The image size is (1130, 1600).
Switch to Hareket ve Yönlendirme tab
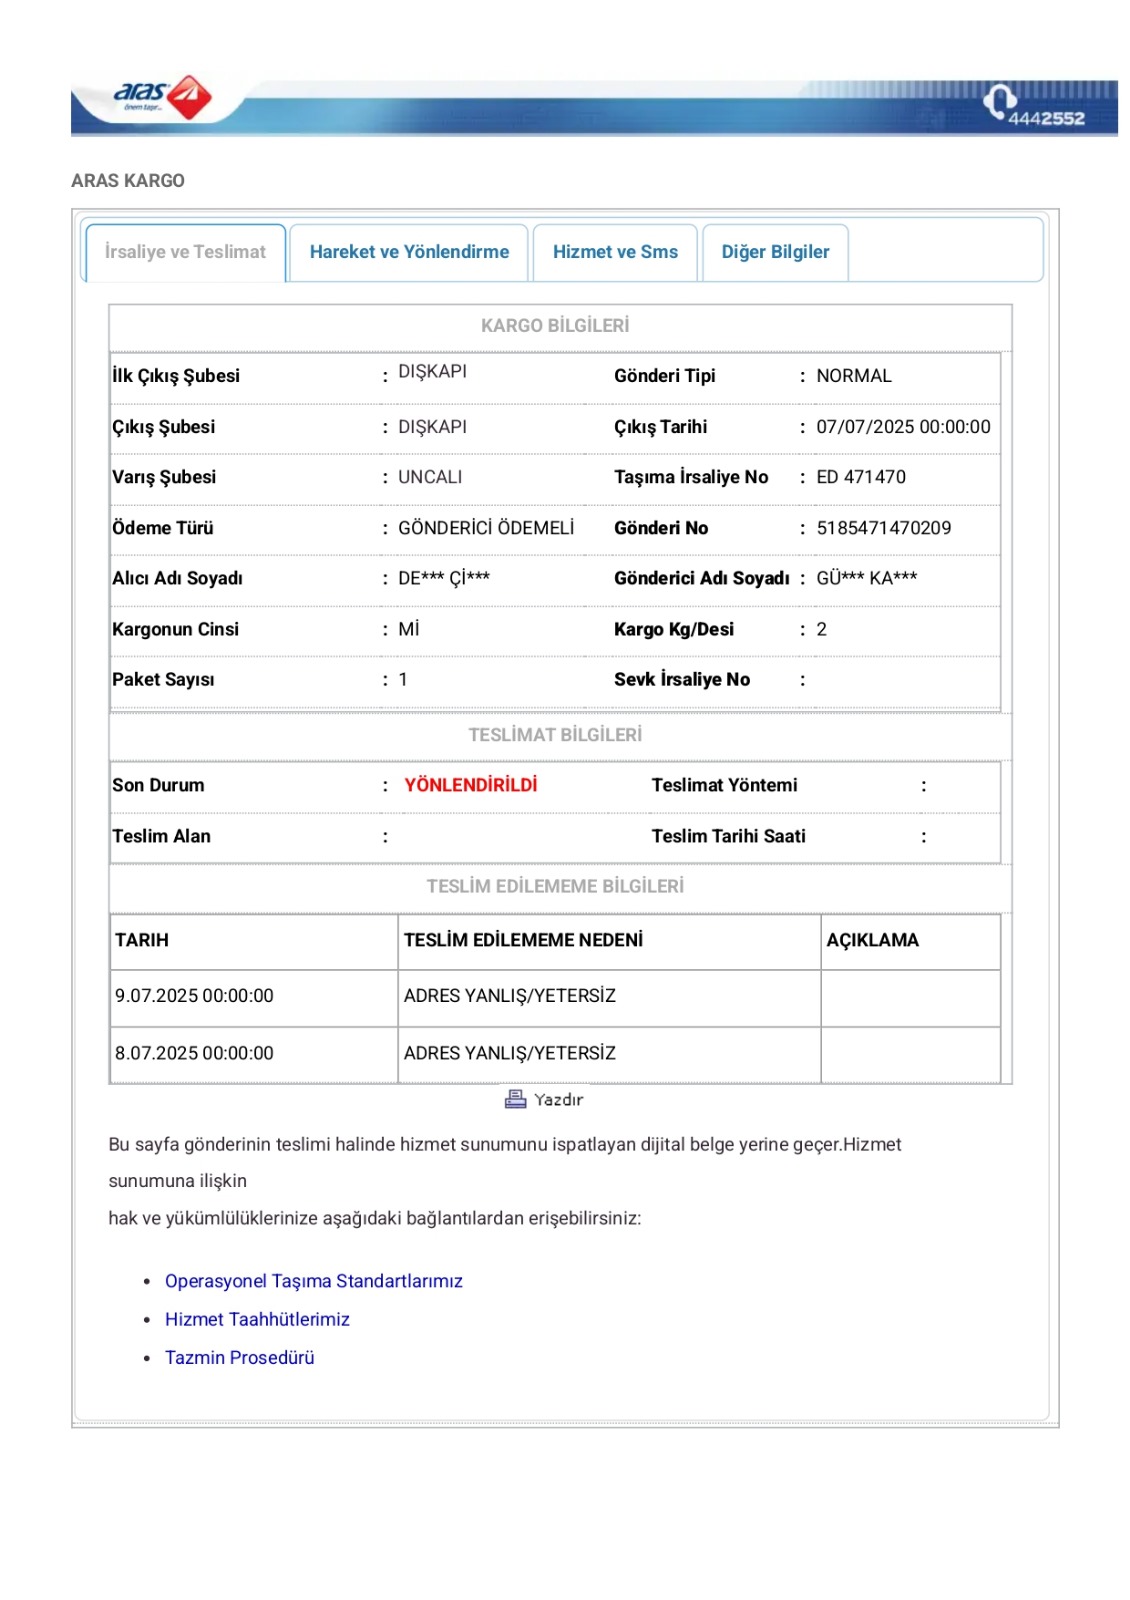click(409, 252)
